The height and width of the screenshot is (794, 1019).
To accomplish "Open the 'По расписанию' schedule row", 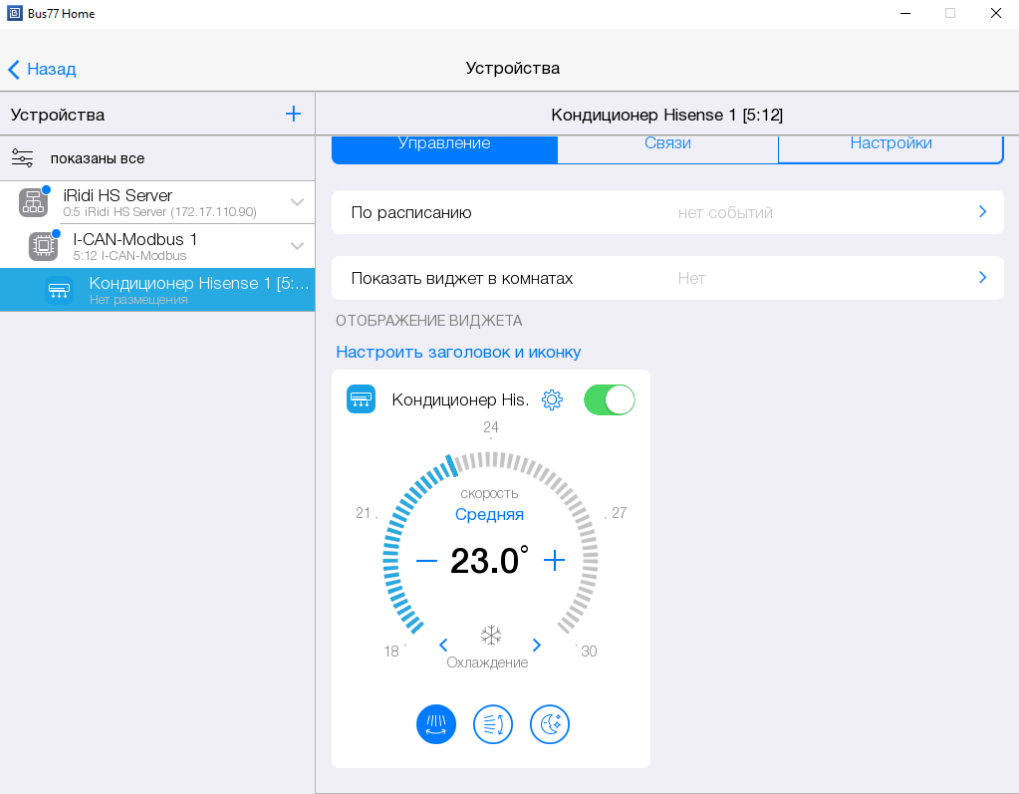I will point(667,212).
